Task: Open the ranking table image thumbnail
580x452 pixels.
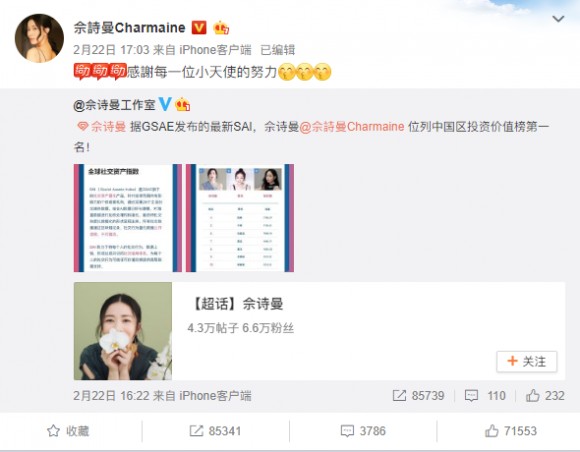Action: click(x=240, y=218)
